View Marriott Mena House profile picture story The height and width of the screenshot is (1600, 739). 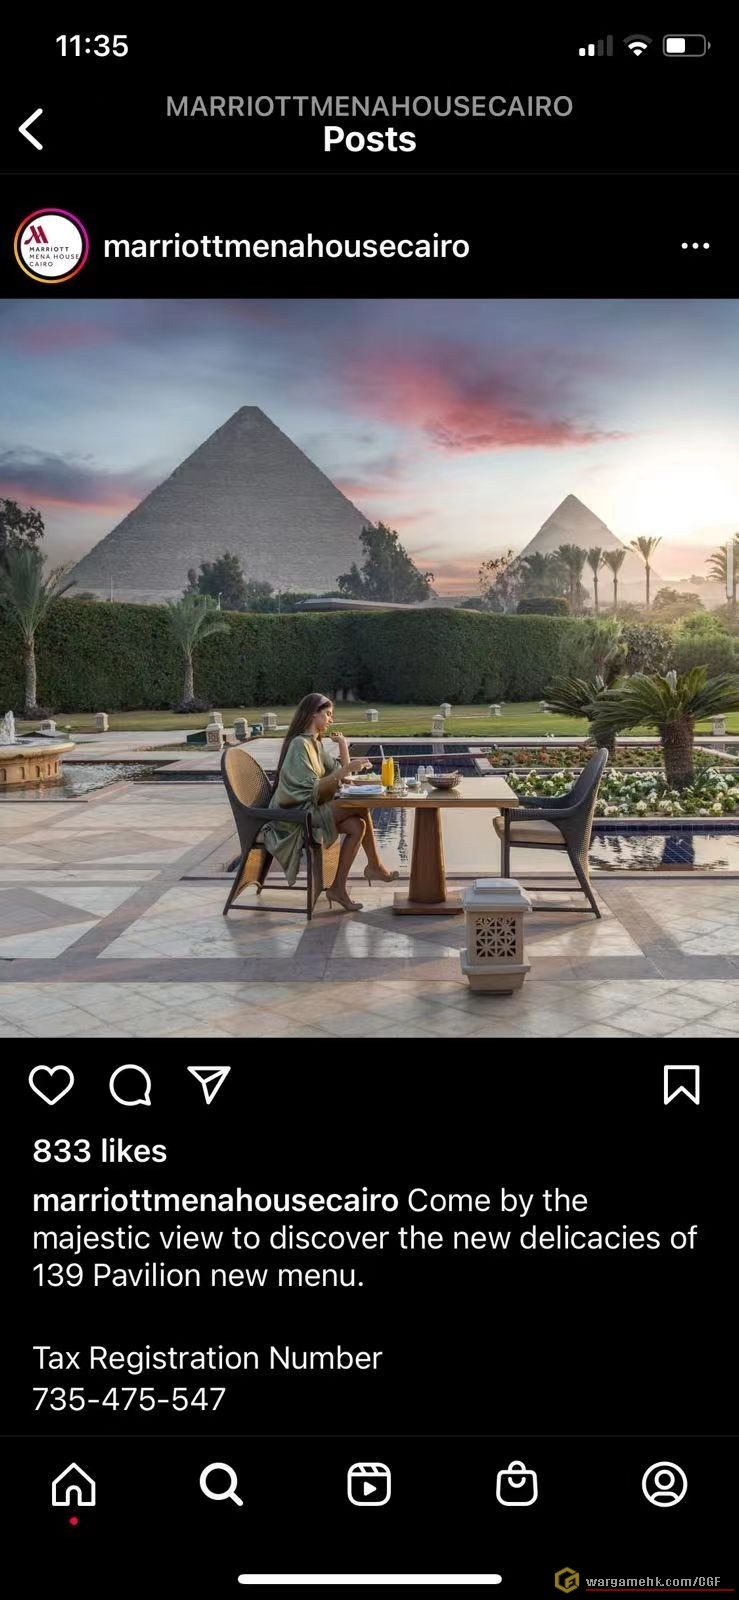51,246
